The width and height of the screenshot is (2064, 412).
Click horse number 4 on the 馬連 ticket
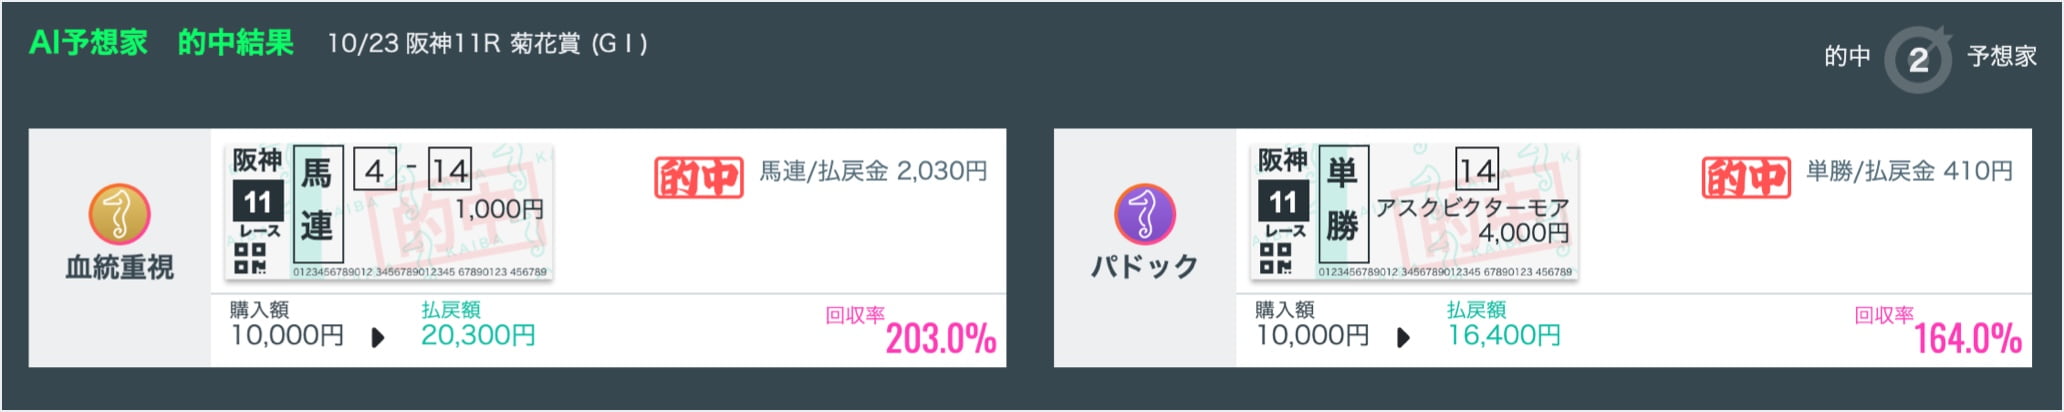[374, 170]
